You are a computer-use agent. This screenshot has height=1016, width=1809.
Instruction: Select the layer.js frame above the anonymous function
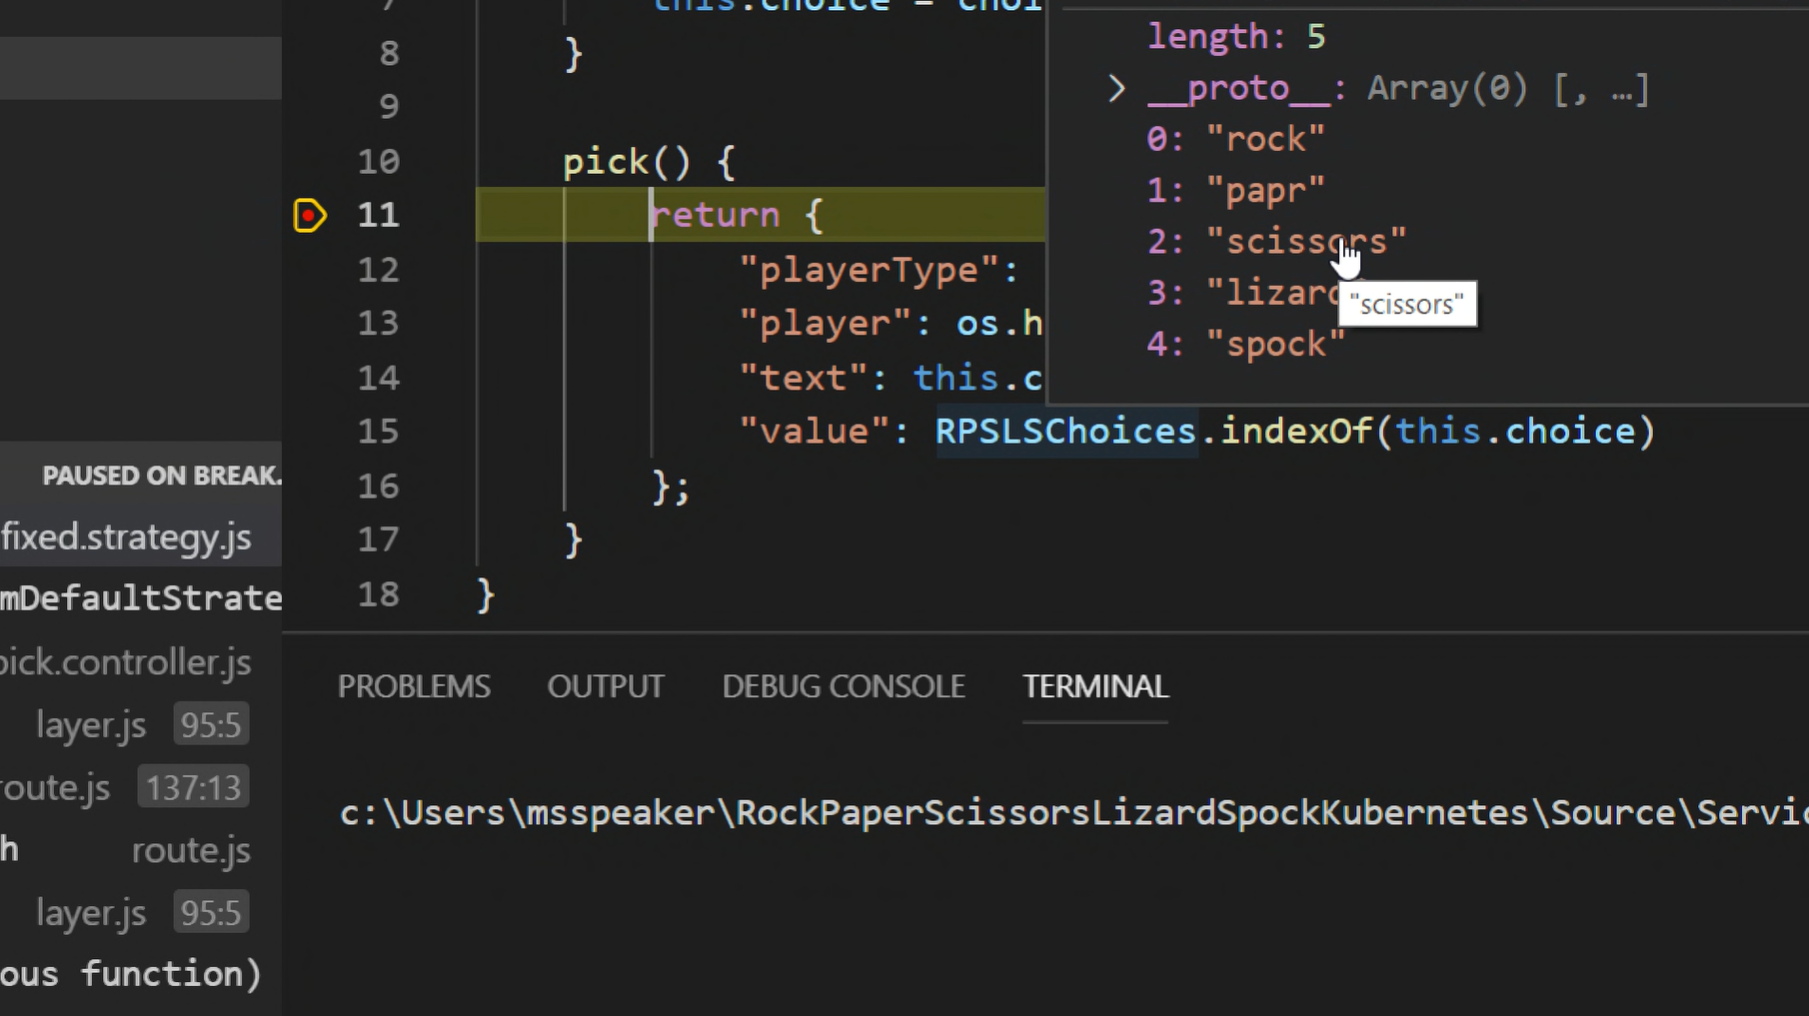pyautogui.click(x=142, y=912)
